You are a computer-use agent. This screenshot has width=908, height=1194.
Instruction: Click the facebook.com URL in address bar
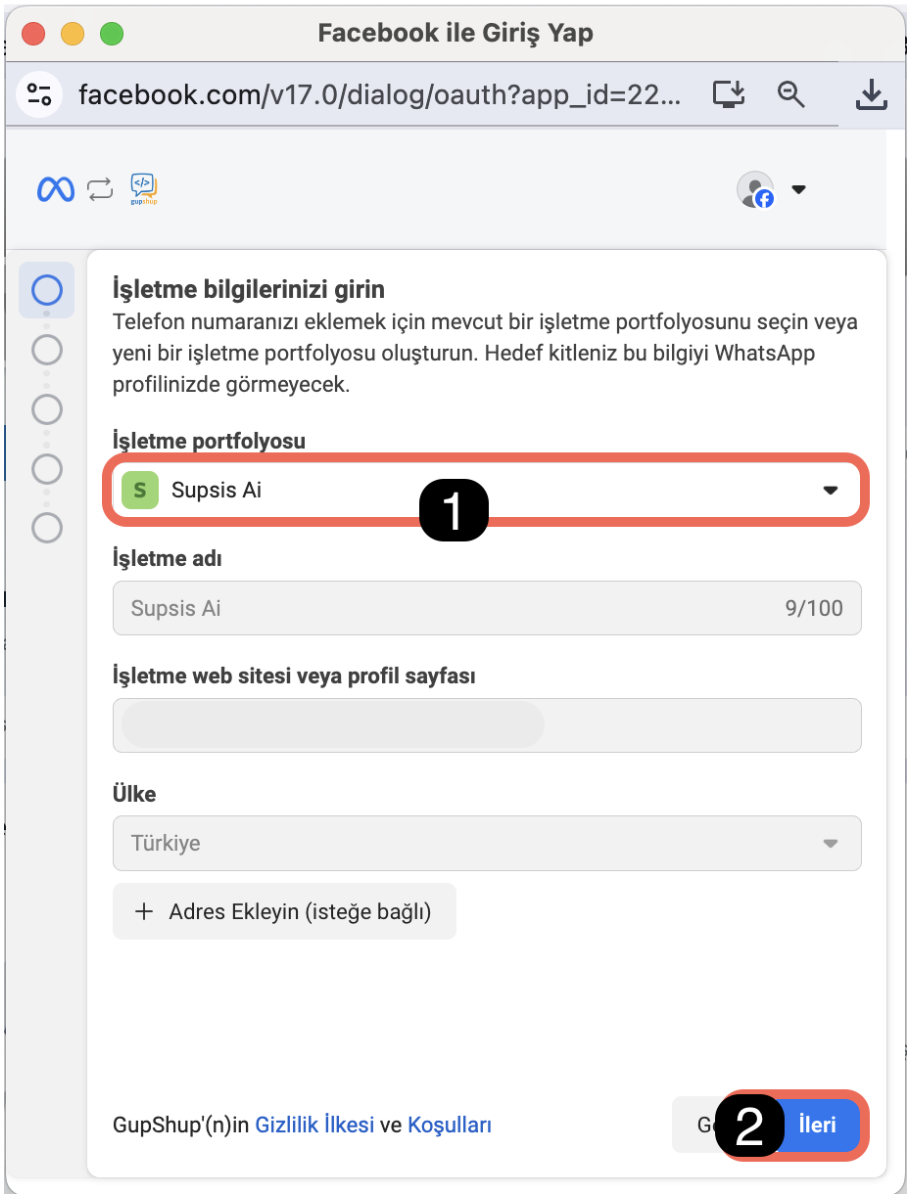tap(379, 95)
